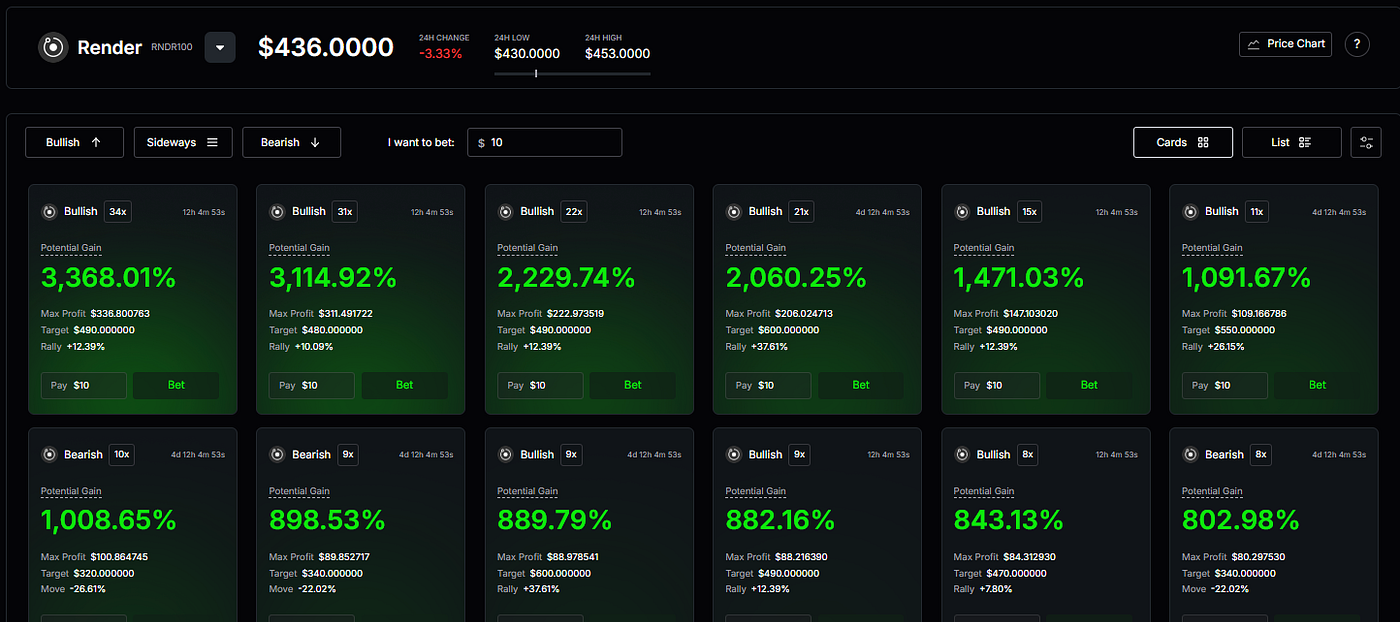Click Target $320.000000 on Bearish 10x card
This screenshot has width=1400, height=622.
(87, 573)
